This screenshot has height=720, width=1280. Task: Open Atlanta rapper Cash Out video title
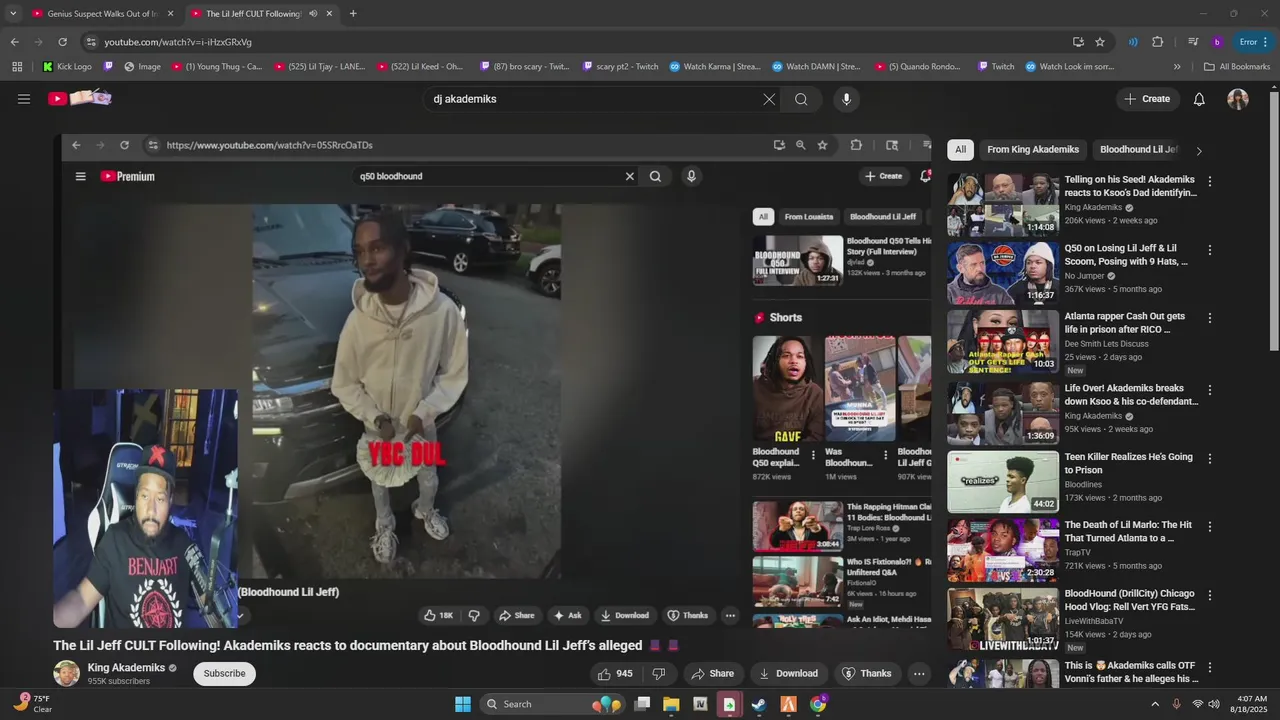click(x=1125, y=323)
